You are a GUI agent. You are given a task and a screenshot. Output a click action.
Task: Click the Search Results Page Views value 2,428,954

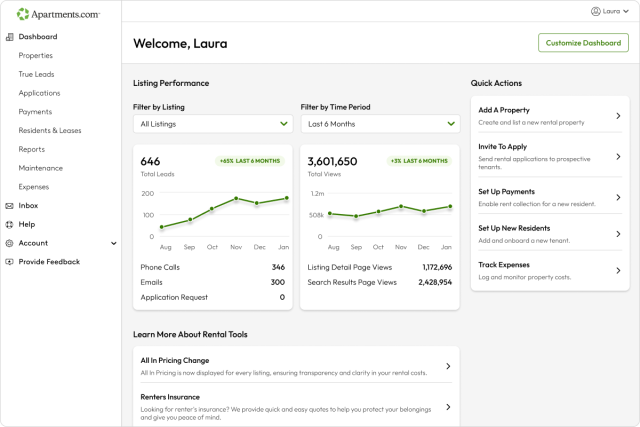[435, 282]
